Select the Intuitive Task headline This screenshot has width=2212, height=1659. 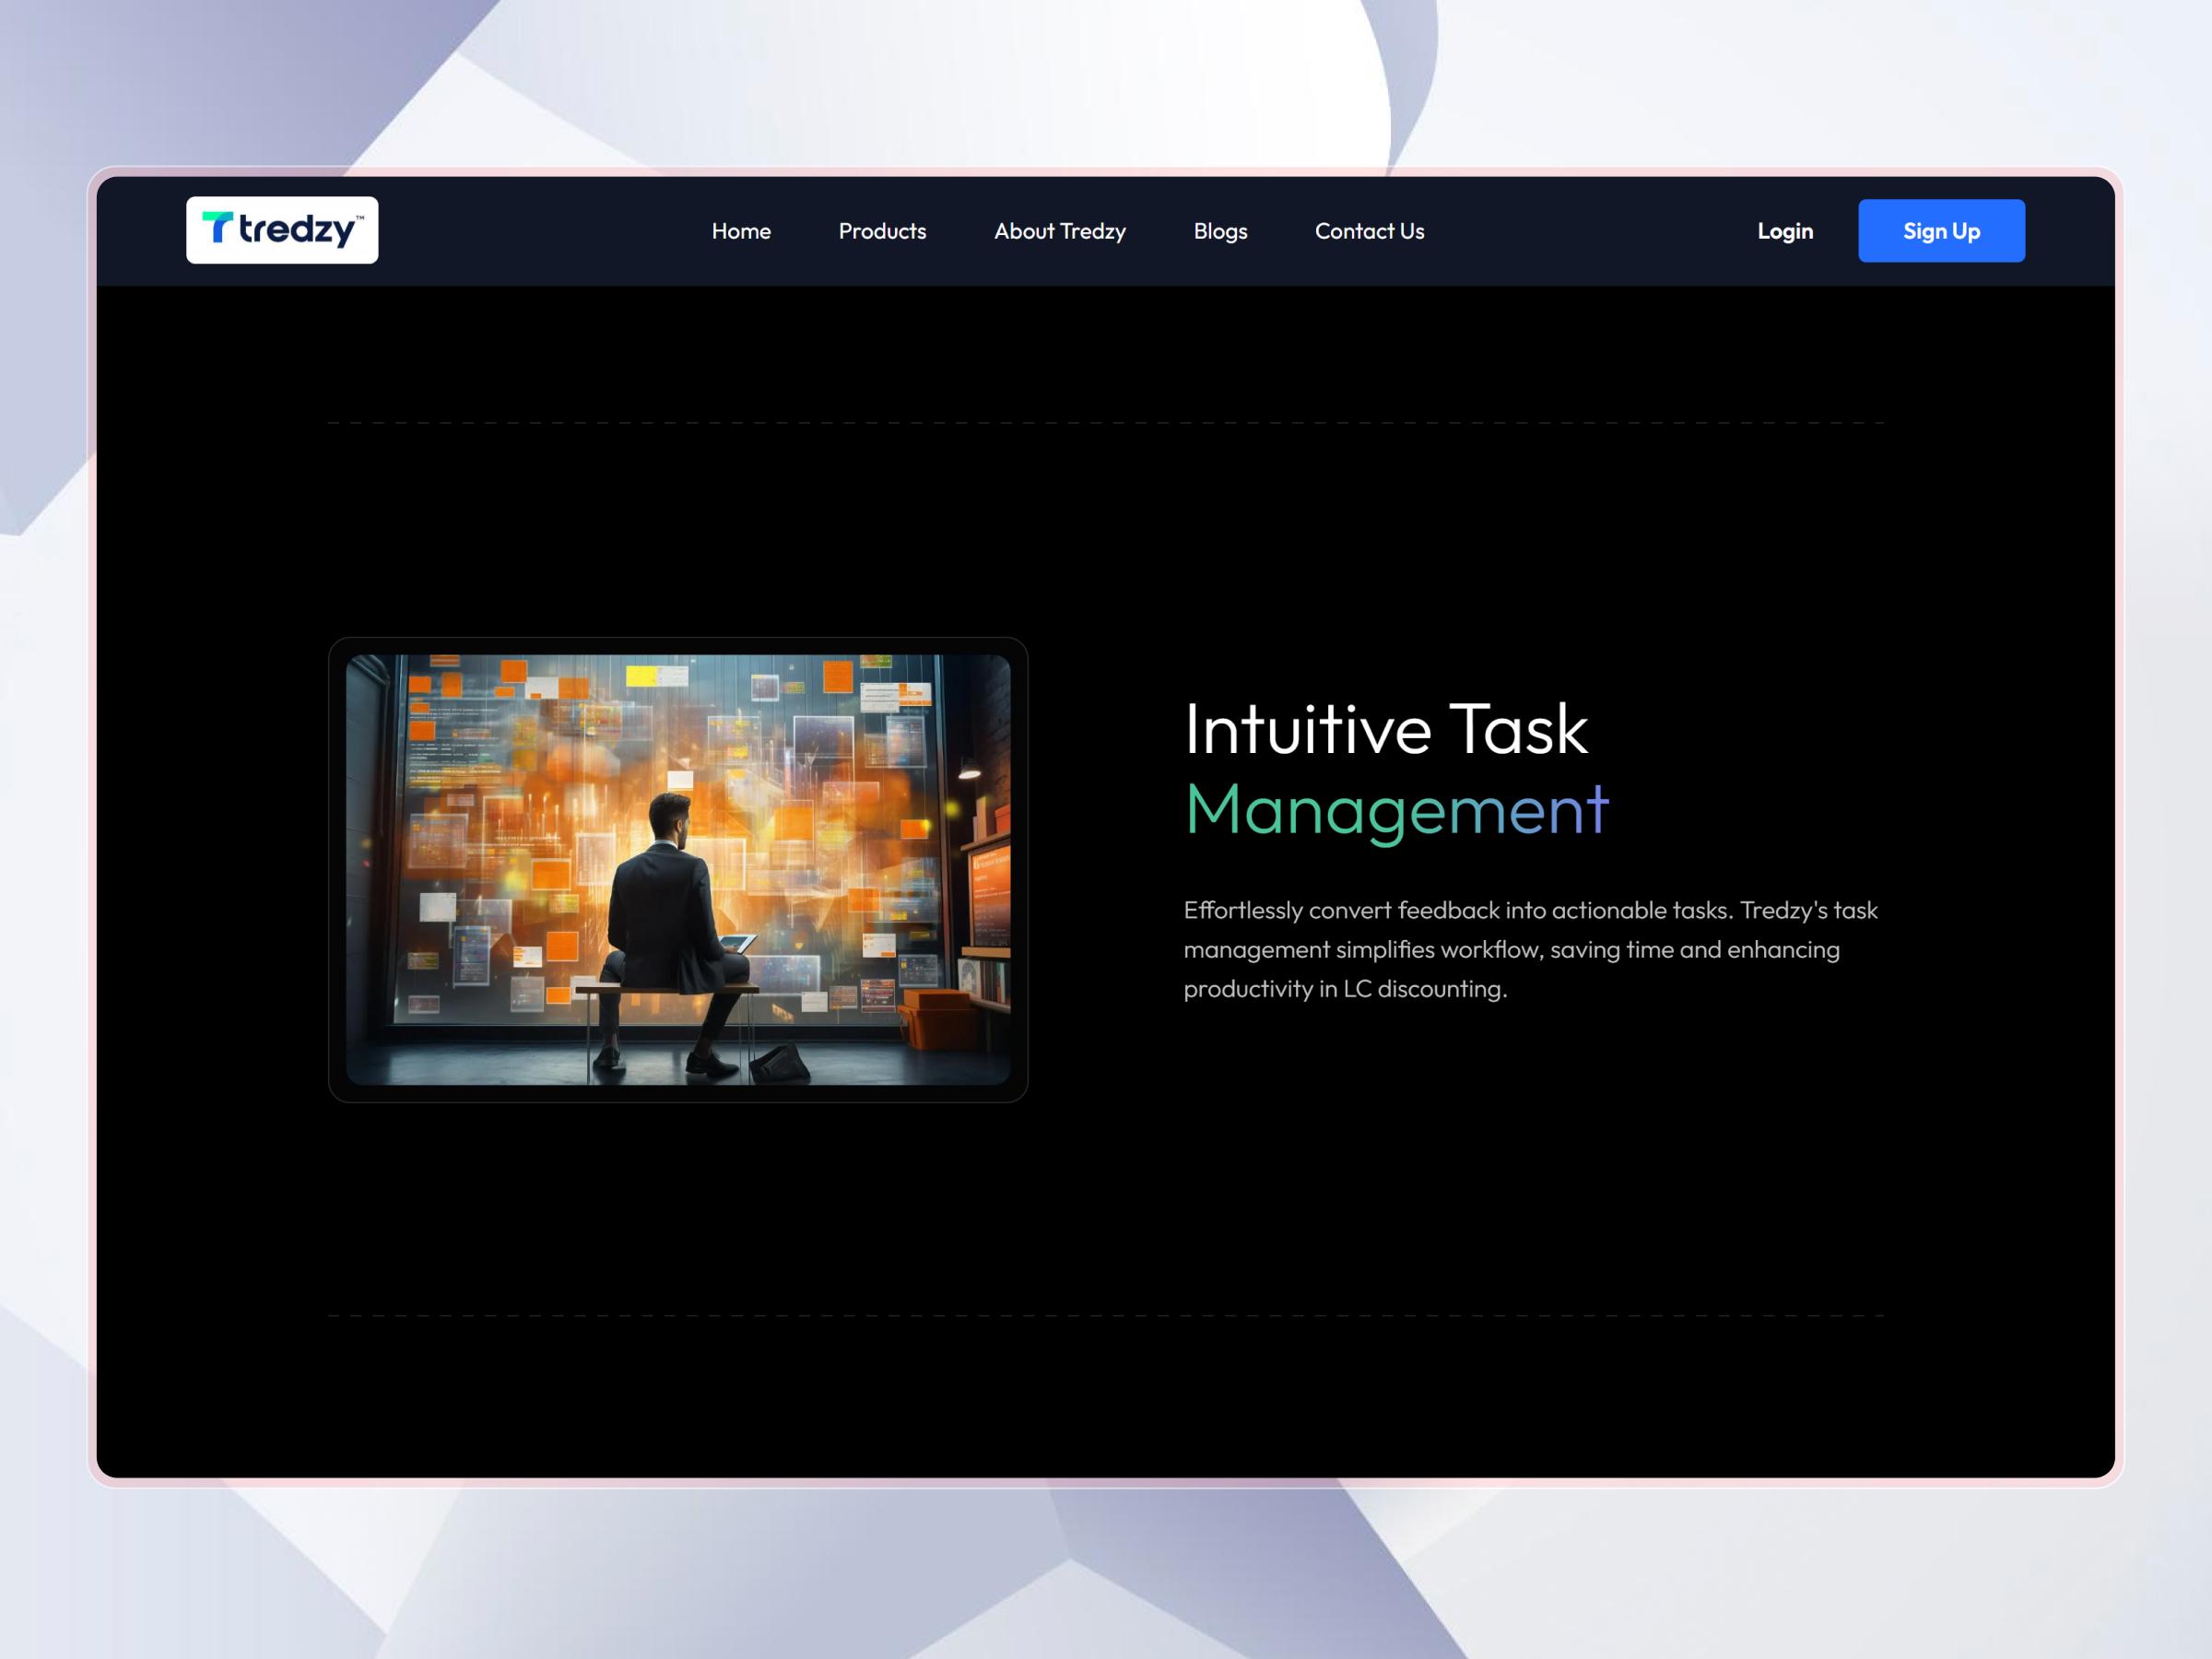[1388, 729]
